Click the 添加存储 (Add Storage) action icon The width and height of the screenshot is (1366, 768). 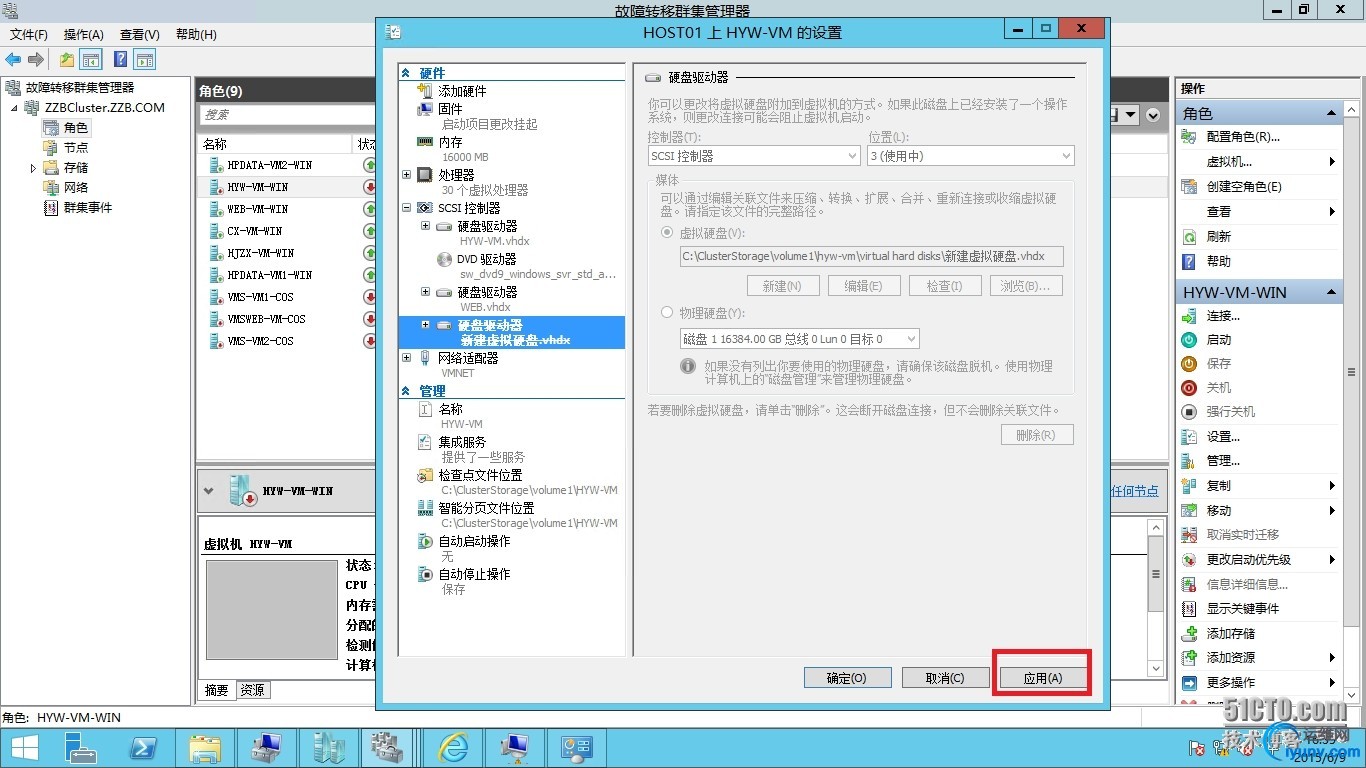1189,634
